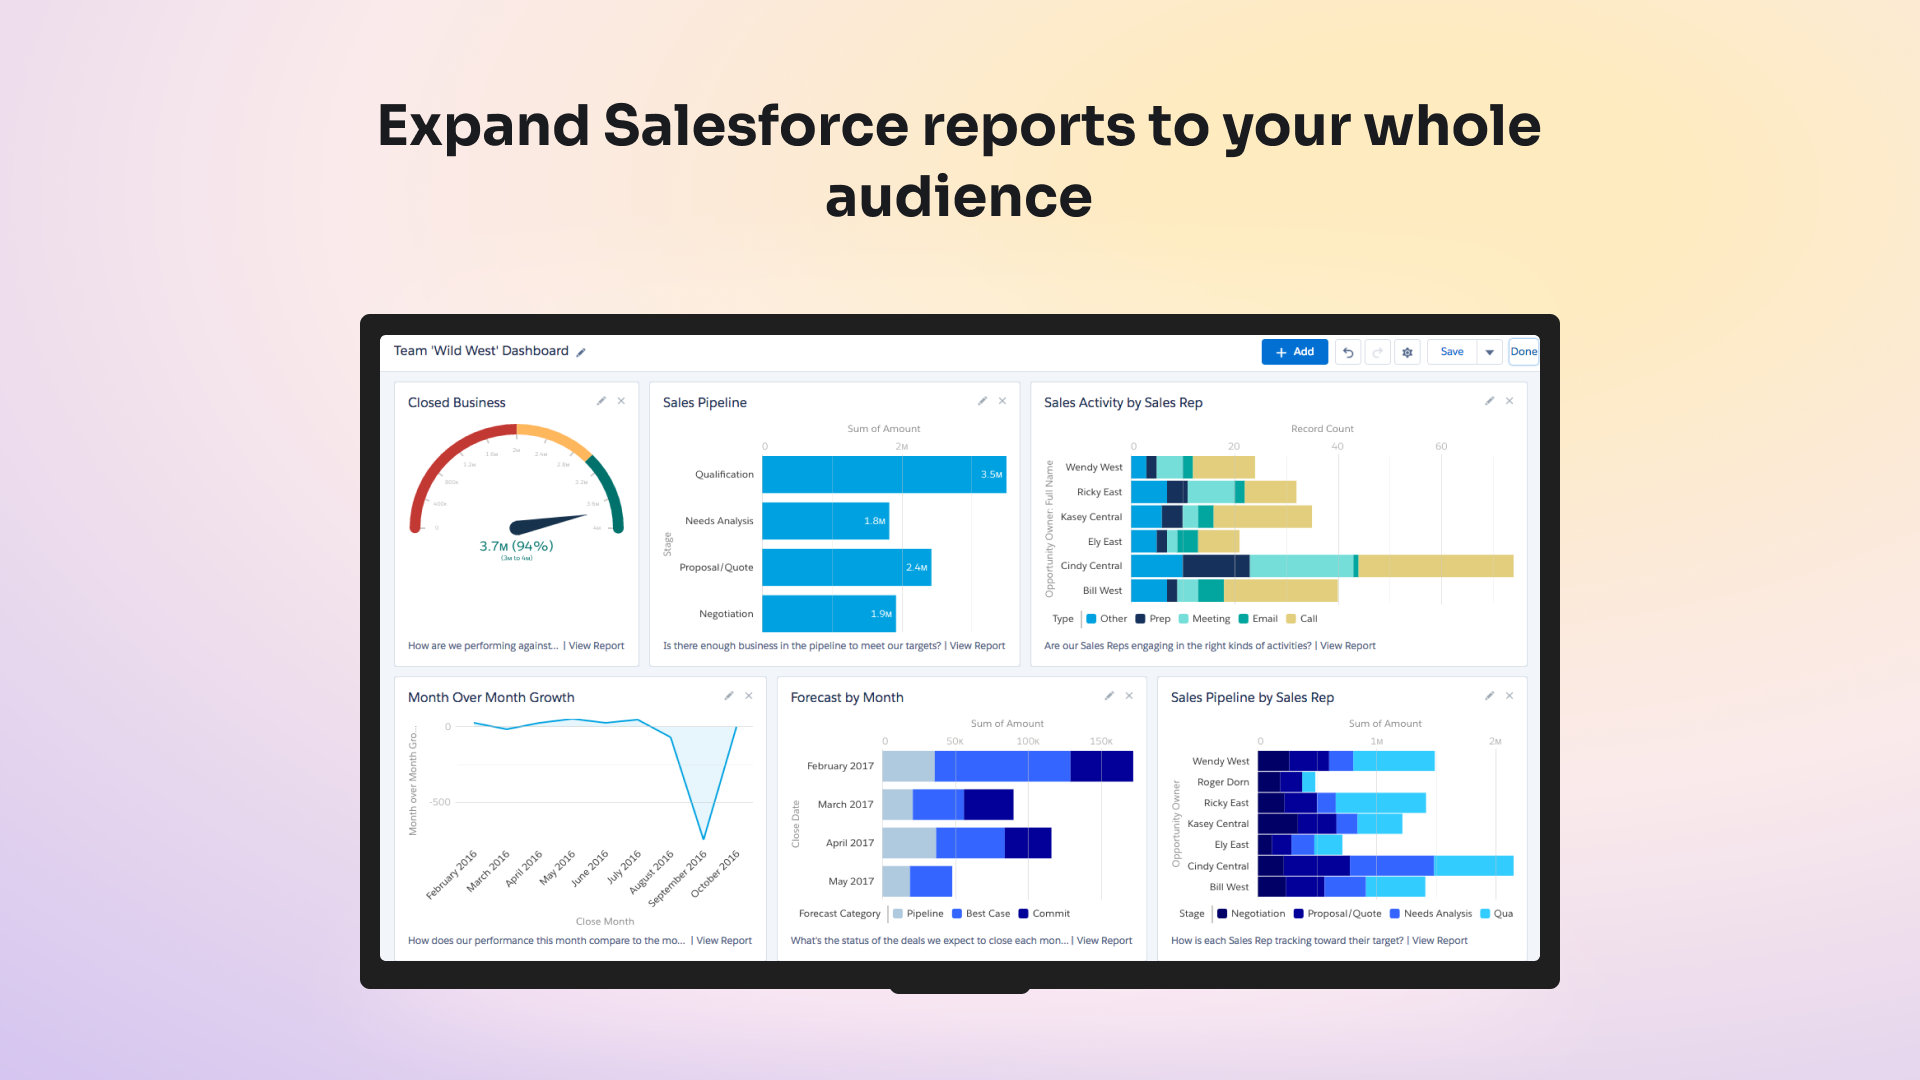The height and width of the screenshot is (1080, 1920).
Task: Edit the Month Over Month Growth widget
Action: 728,695
